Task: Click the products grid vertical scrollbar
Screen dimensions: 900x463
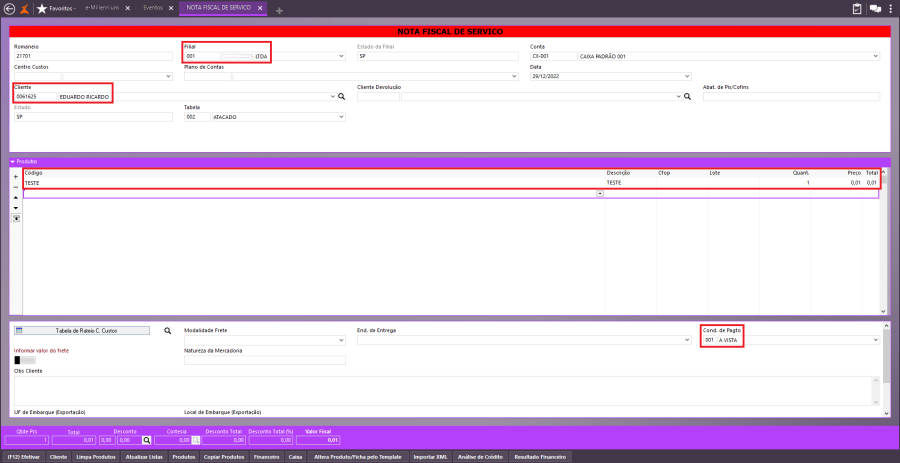Action: pyautogui.click(x=883, y=241)
